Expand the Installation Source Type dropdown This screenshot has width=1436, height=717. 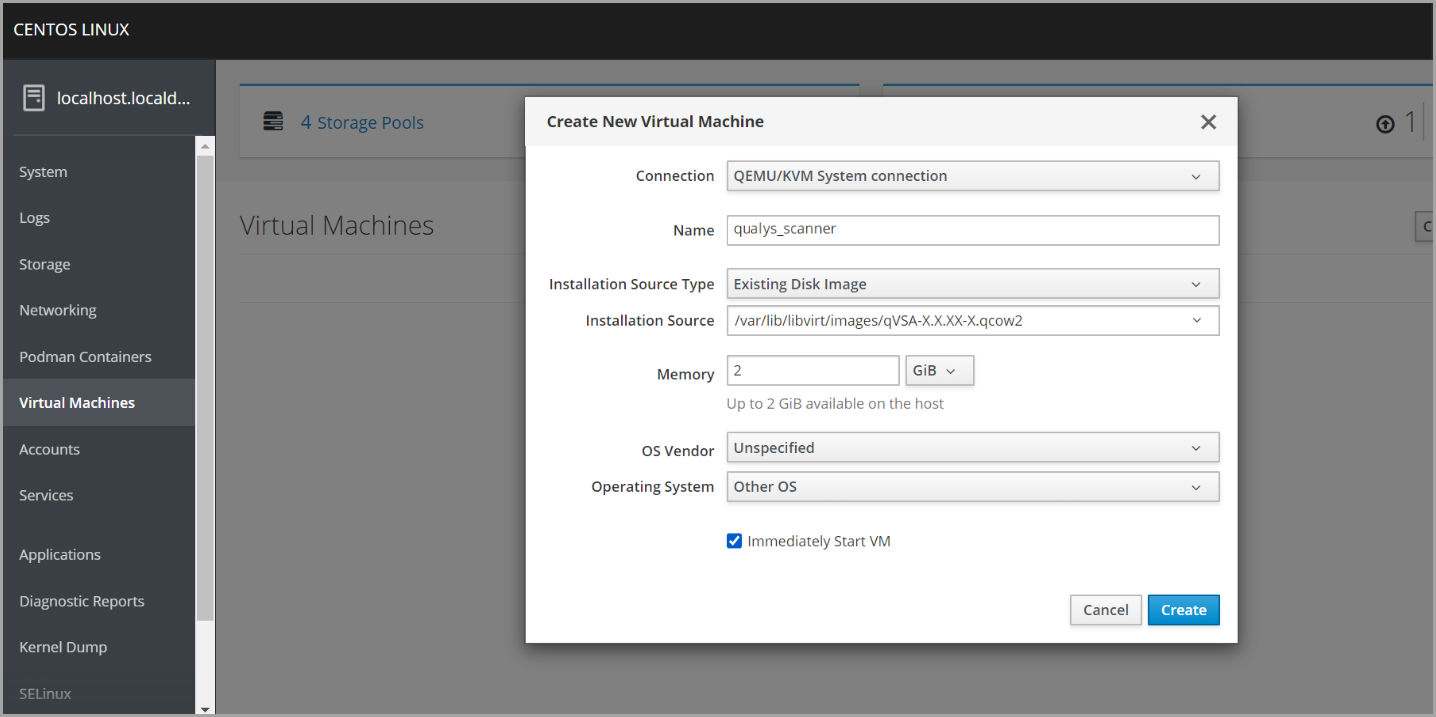pyautogui.click(x=972, y=283)
